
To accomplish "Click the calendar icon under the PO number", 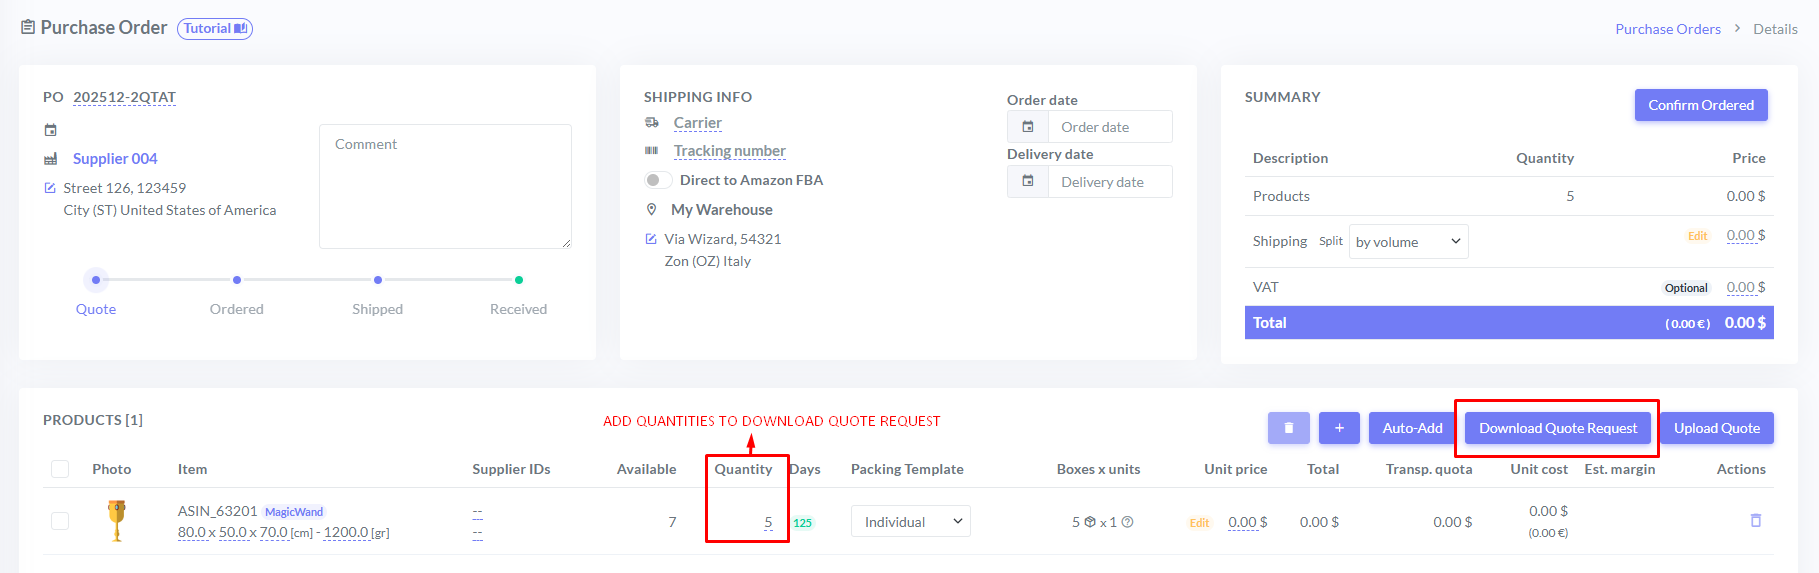I will point(51,130).
